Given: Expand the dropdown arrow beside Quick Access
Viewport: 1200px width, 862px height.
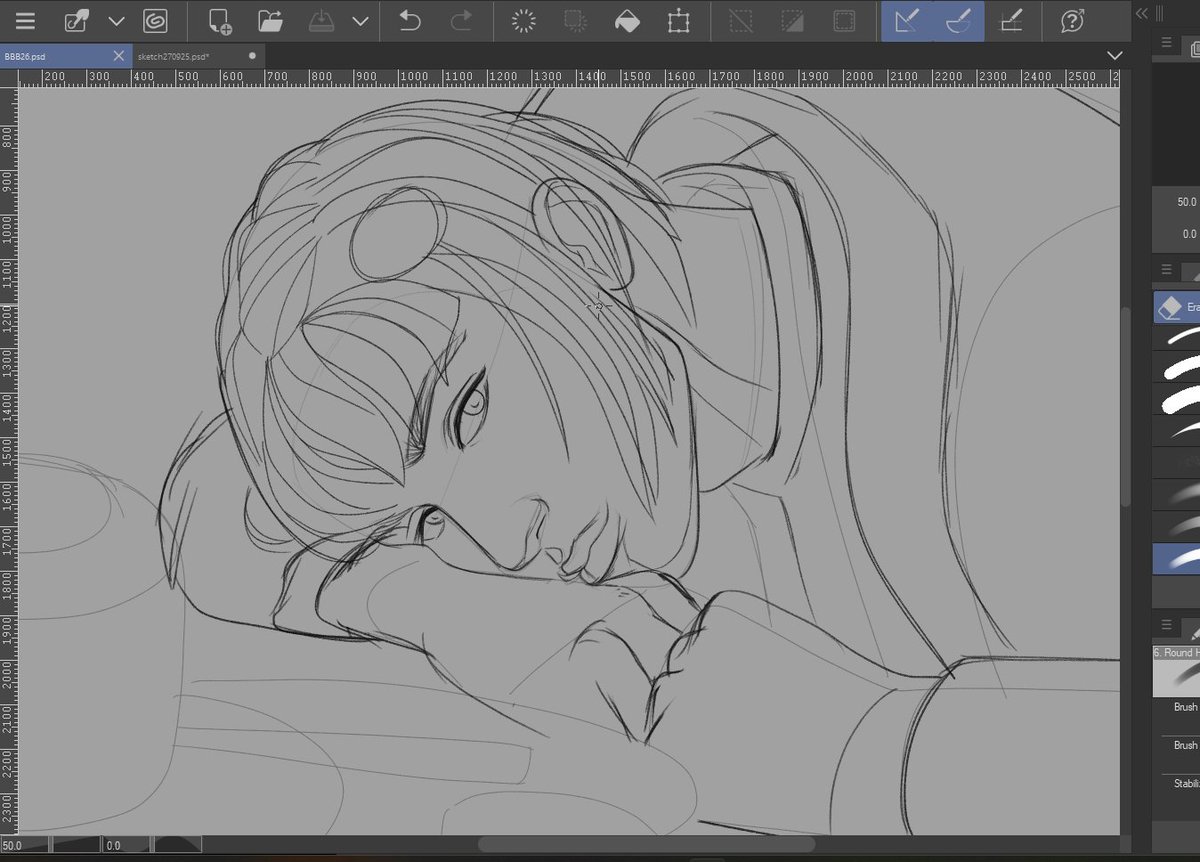Looking at the screenshot, I should point(117,21).
